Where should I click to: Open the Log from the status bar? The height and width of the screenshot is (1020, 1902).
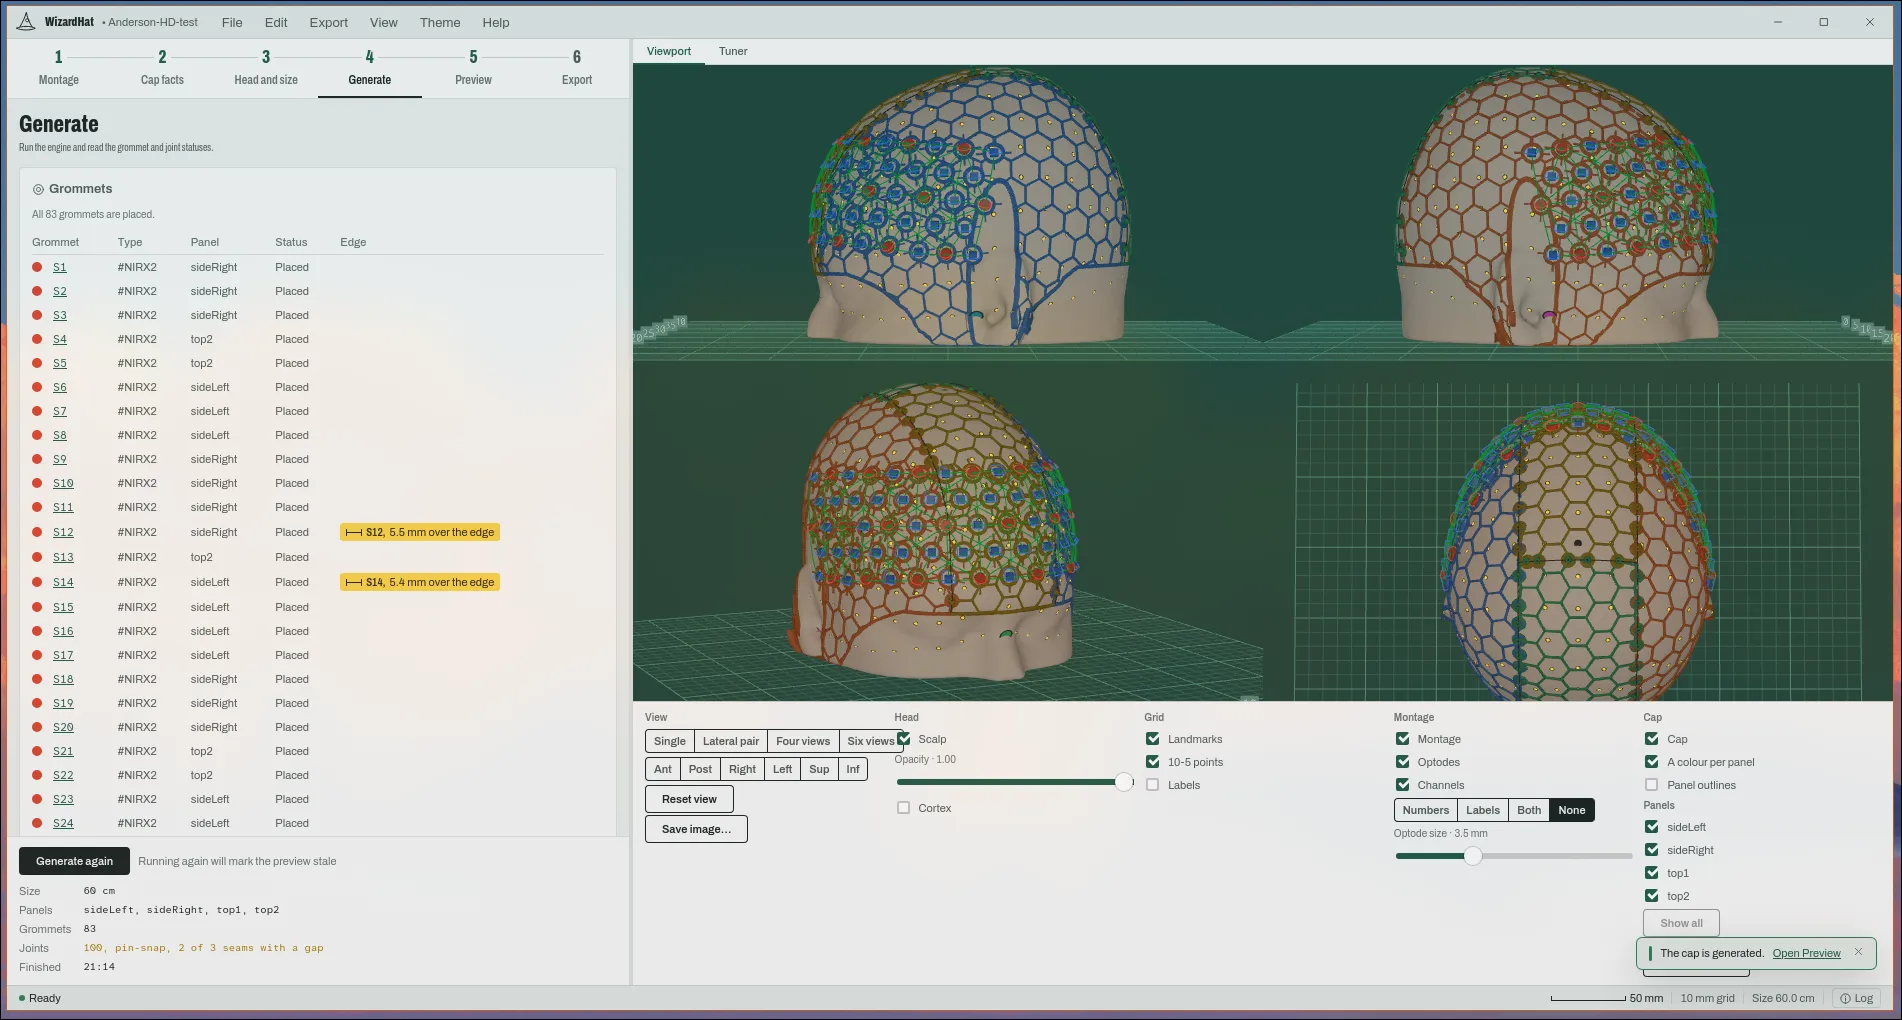click(x=1857, y=998)
